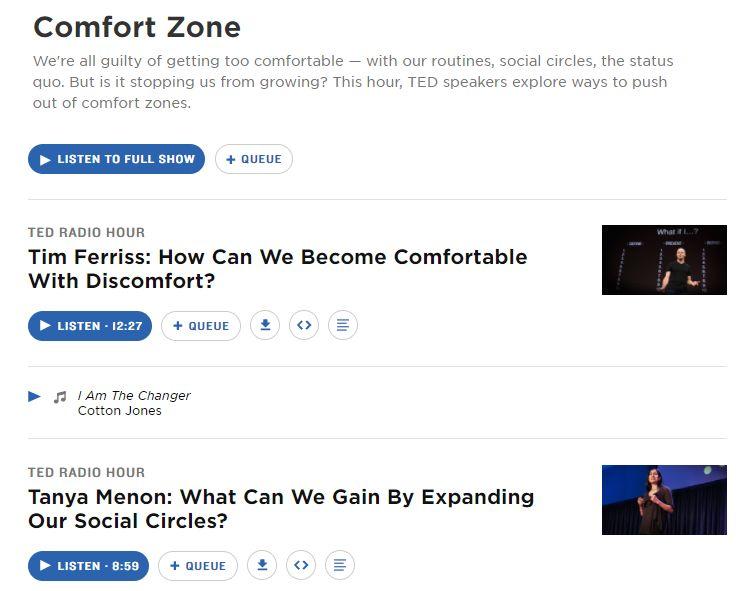The height and width of the screenshot is (591, 746).
Task: Open TED Radio Hour label above Tim Ferriss
Action: pos(87,232)
